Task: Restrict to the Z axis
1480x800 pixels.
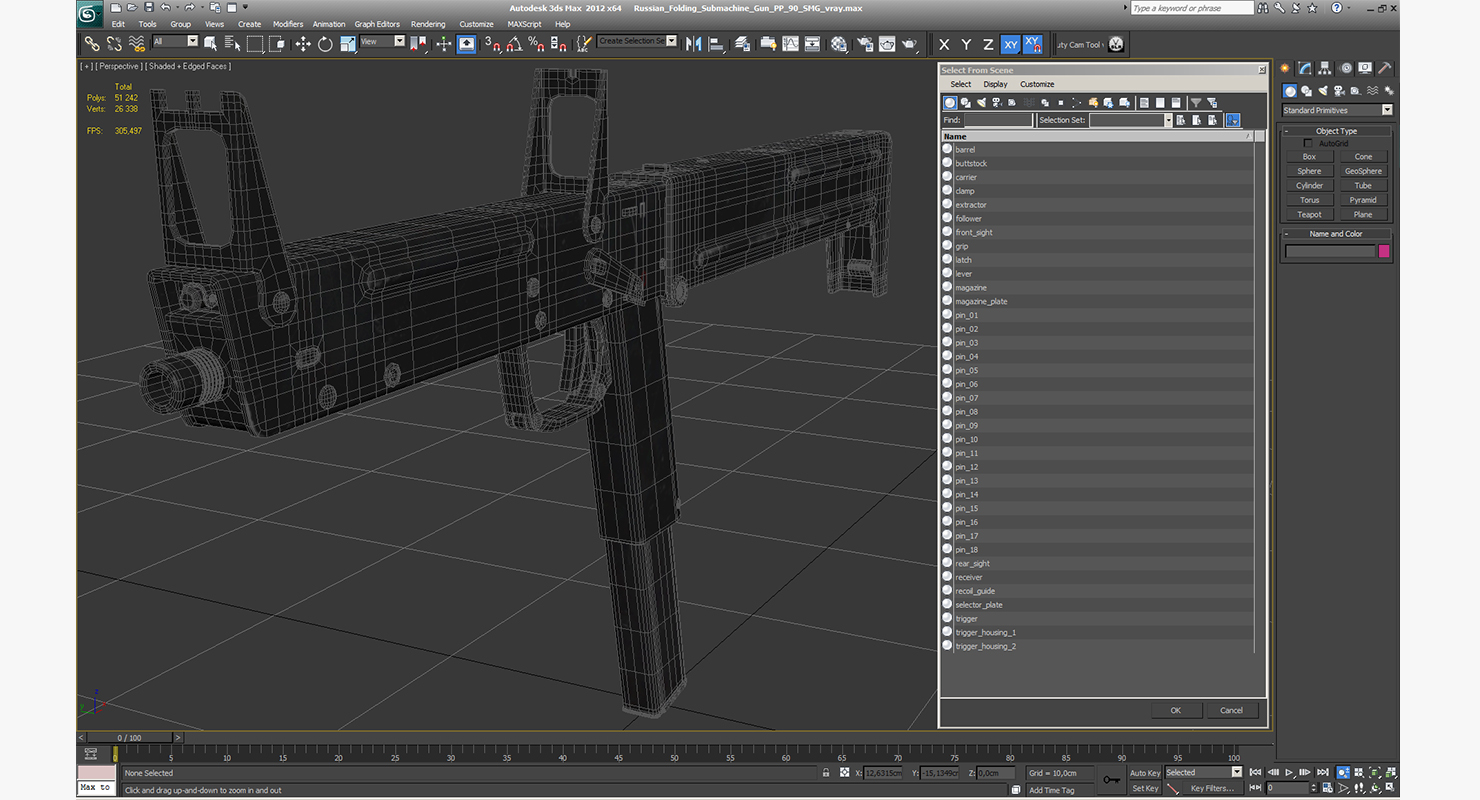Action: tap(988, 44)
